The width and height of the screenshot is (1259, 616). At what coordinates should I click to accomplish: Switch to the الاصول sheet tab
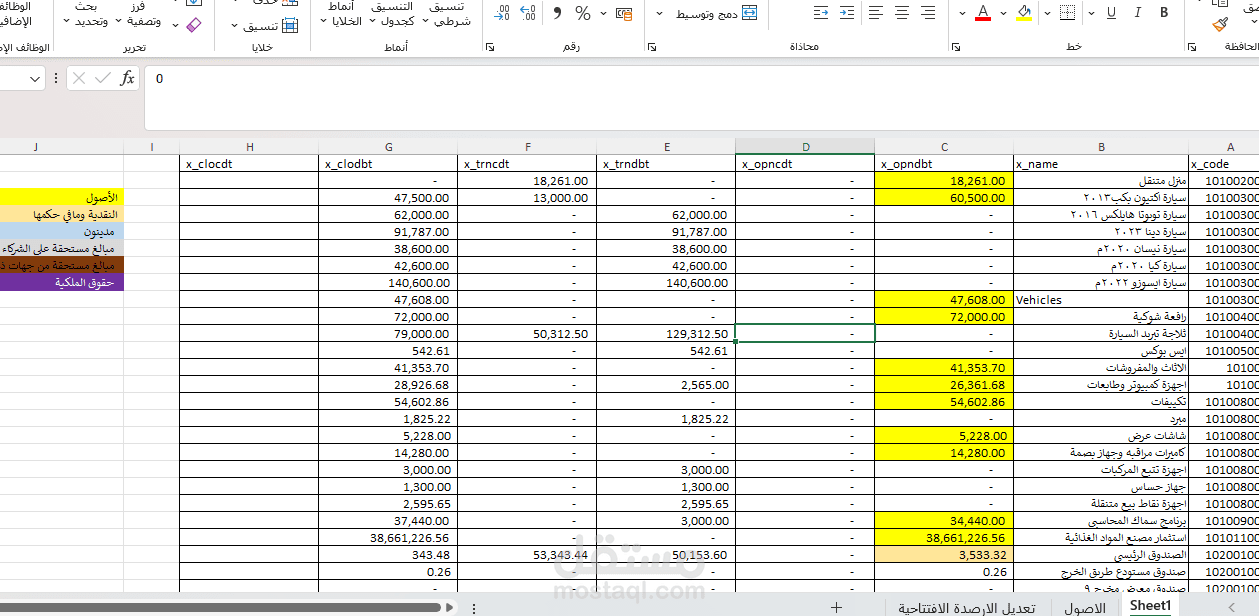pyautogui.click(x=1084, y=607)
